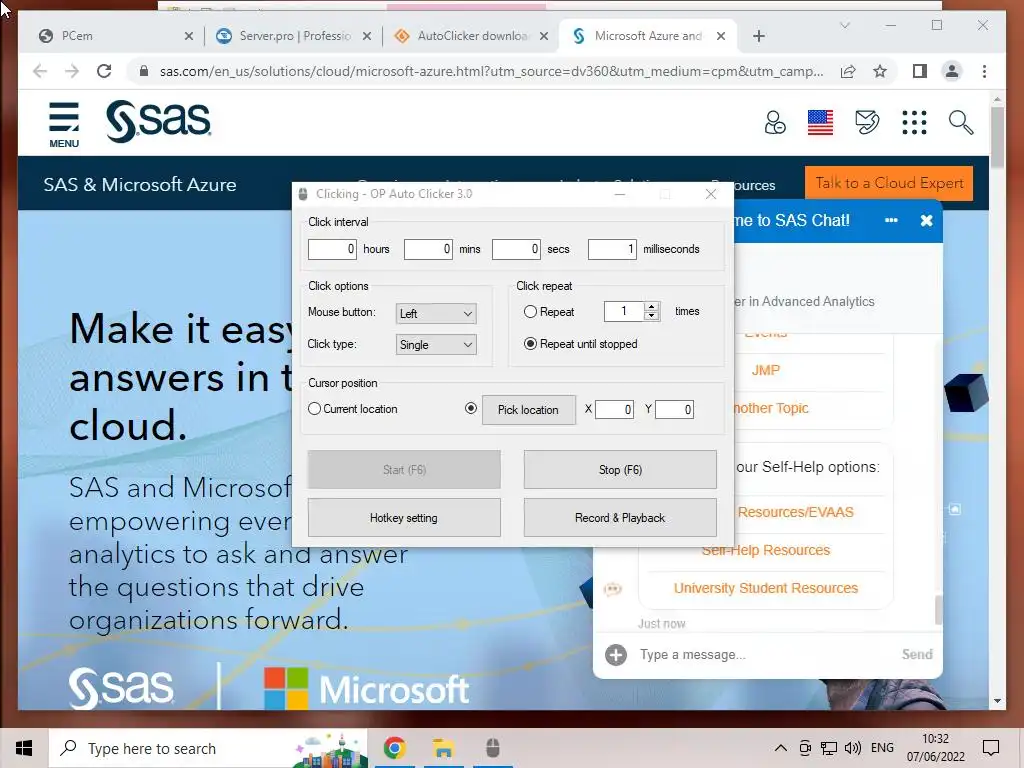This screenshot has height=768, width=1024.
Task: Open the Mouse button dropdown
Action: tap(436, 313)
